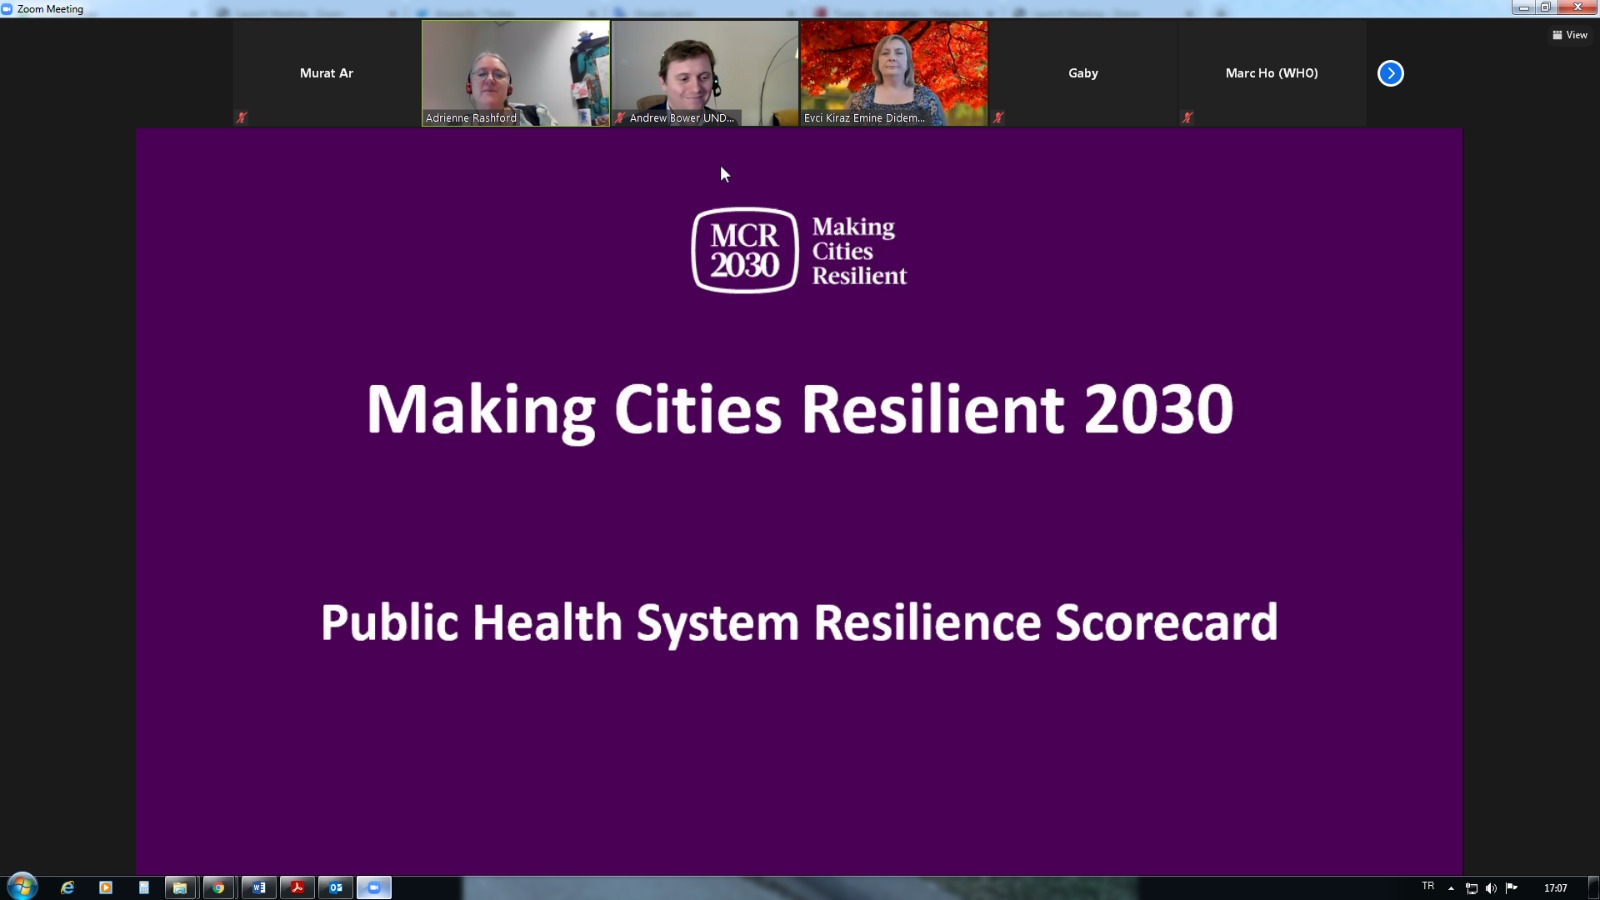
Task: Select Andrew Bower's video thumbnail
Action: pyautogui.click(x=705, y=73)
